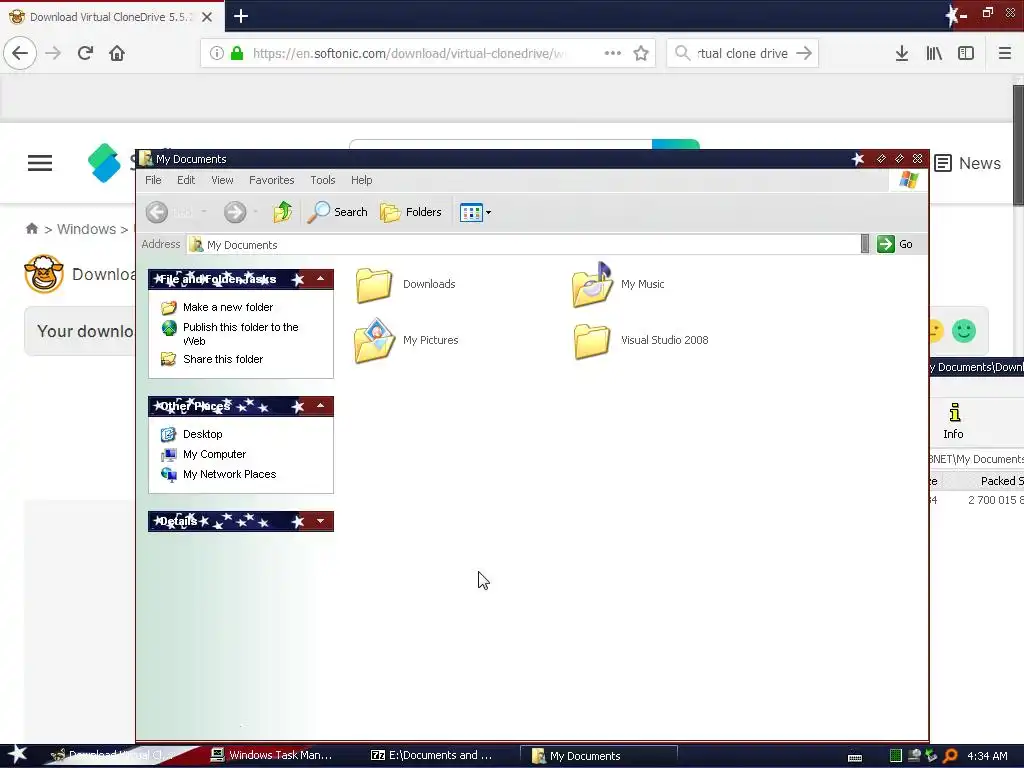The width and height of the screenshot is (1024, 768).
Task: Open My Network Places link
Action: 229,474
